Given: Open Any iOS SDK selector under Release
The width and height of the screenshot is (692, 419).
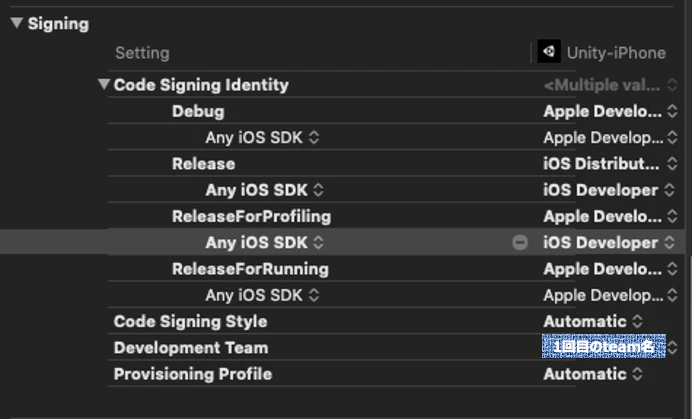Looking at the screenshot, I should tap(264, 190).
